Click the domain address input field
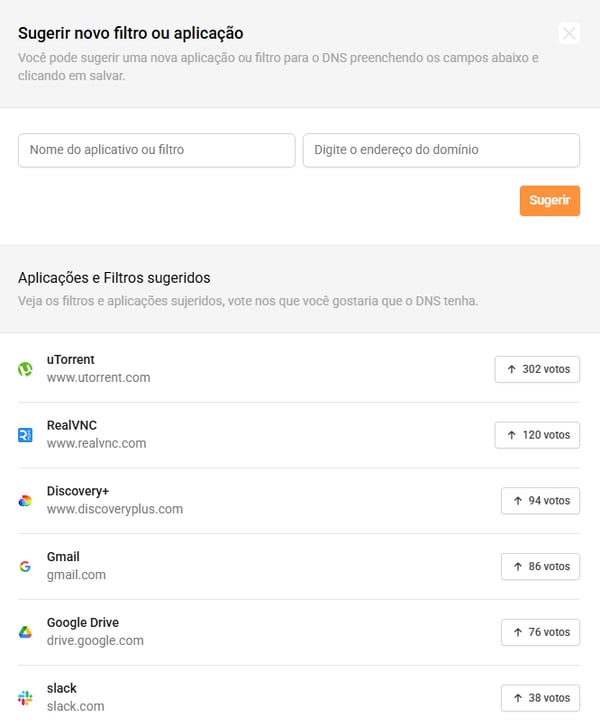This screenshot has height=726, width=600. (x=441, y=150)
